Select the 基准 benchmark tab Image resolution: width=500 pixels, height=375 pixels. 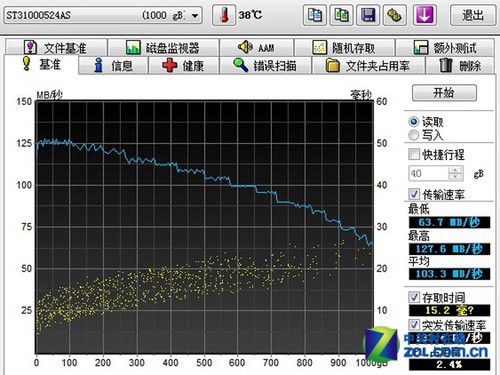tap(41, 64)
